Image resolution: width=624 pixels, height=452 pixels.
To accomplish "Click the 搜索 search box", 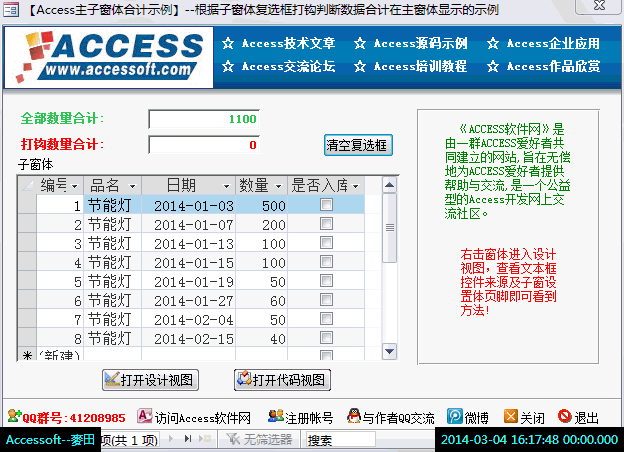I will 341,440.
